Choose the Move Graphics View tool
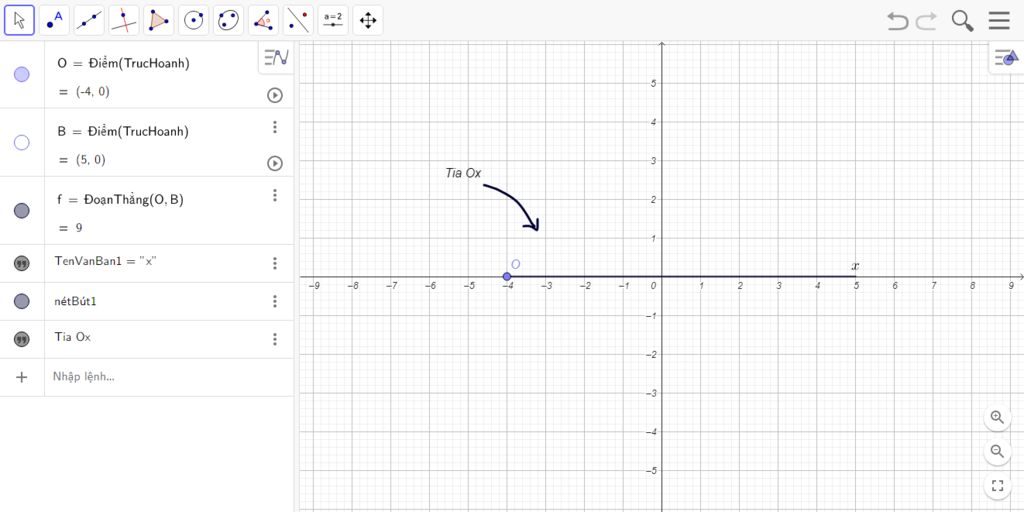1024x512 pixels. [x=368, y=20]
